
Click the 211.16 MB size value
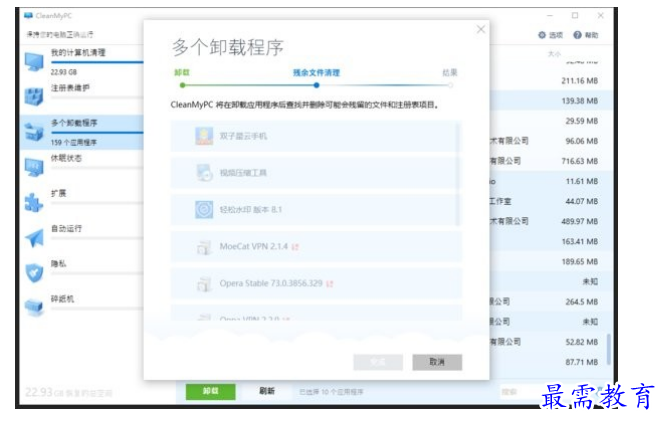click(580, 81)
